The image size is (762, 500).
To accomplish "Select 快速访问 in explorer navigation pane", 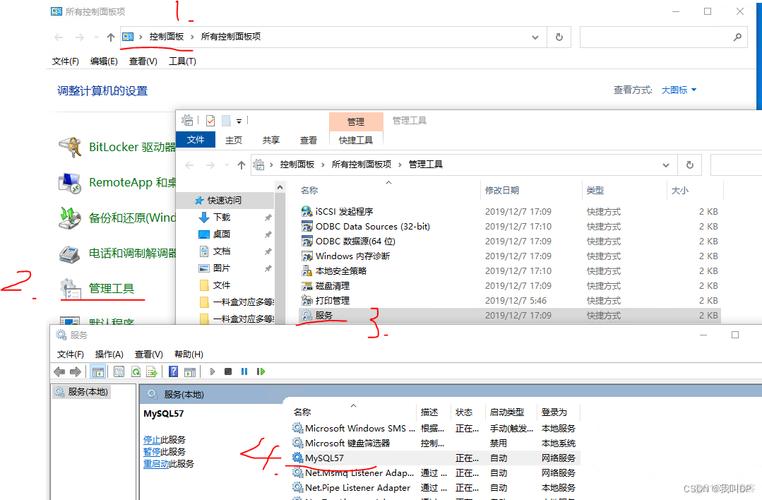I will 224,200.
